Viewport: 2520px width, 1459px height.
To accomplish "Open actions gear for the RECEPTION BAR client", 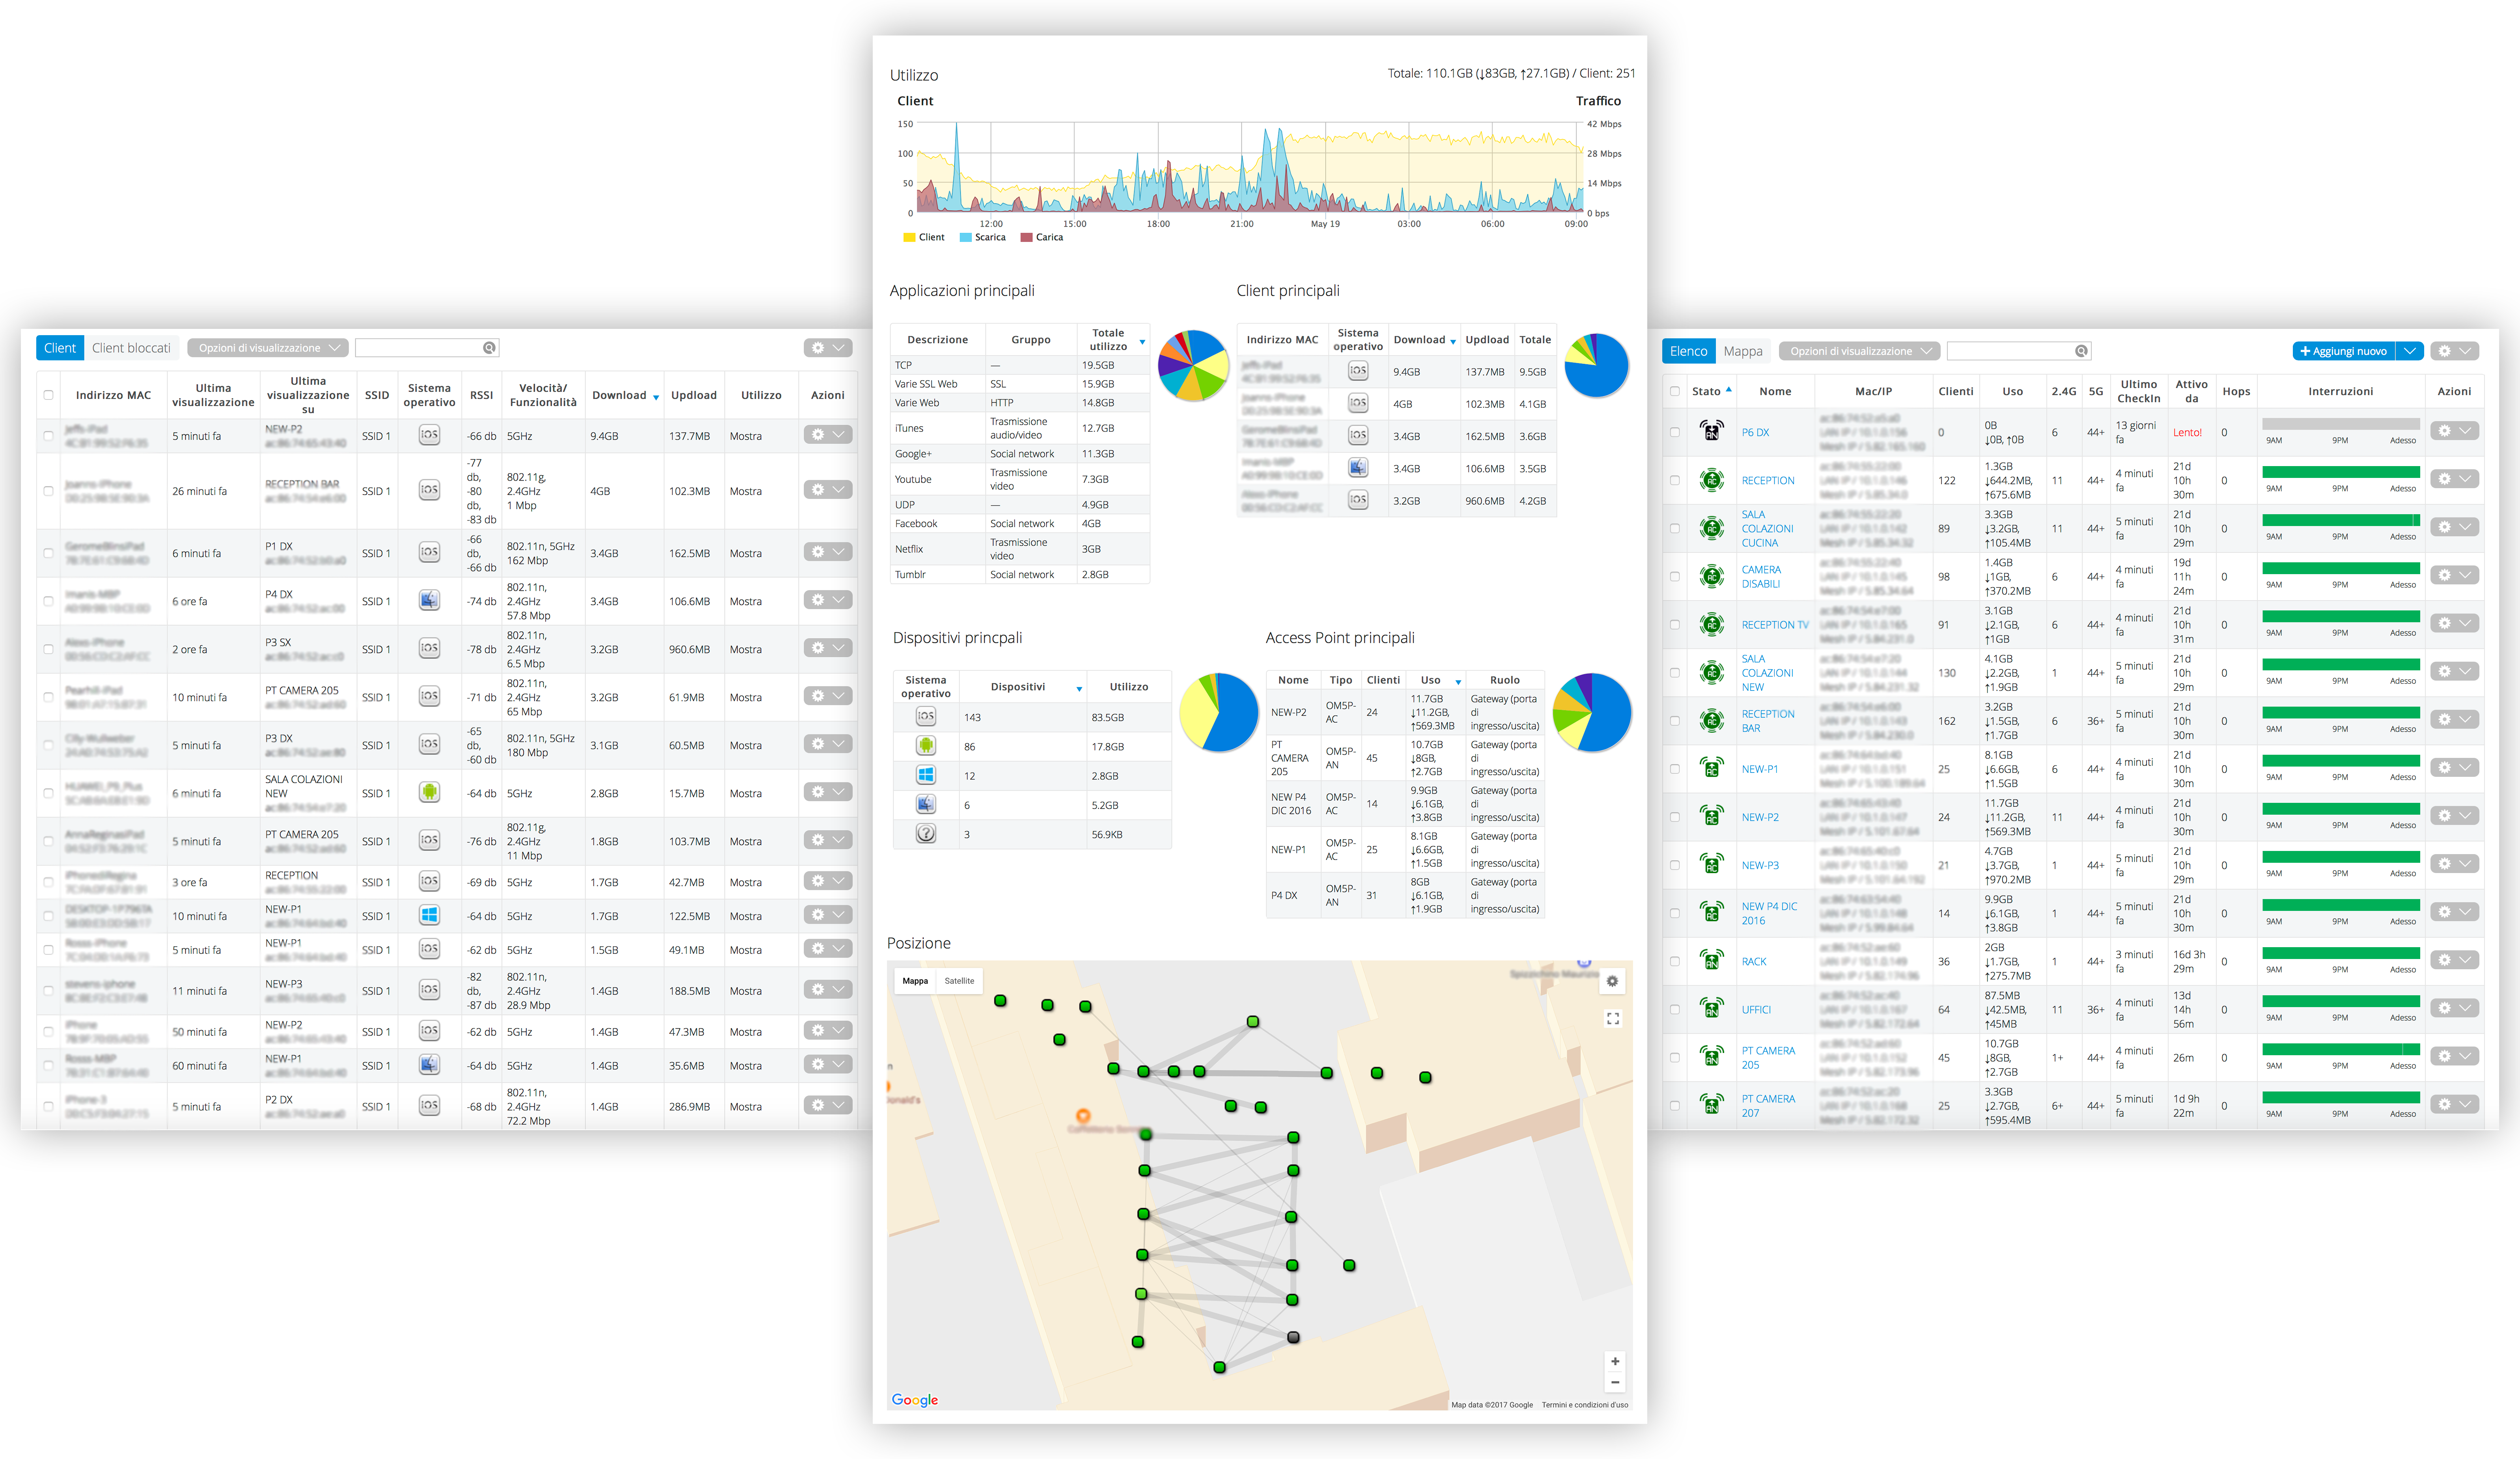I will pyautogui.click(x=828, y=490).
